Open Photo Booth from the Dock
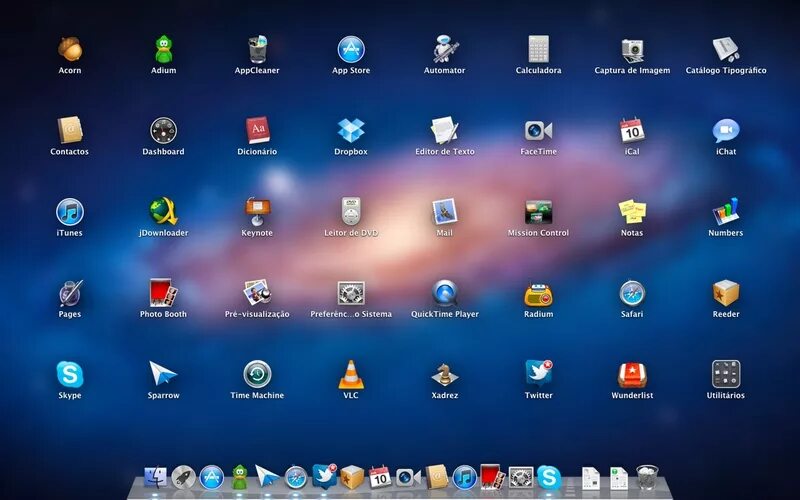This screenshot has width=800, height=500. click(492, 477)
